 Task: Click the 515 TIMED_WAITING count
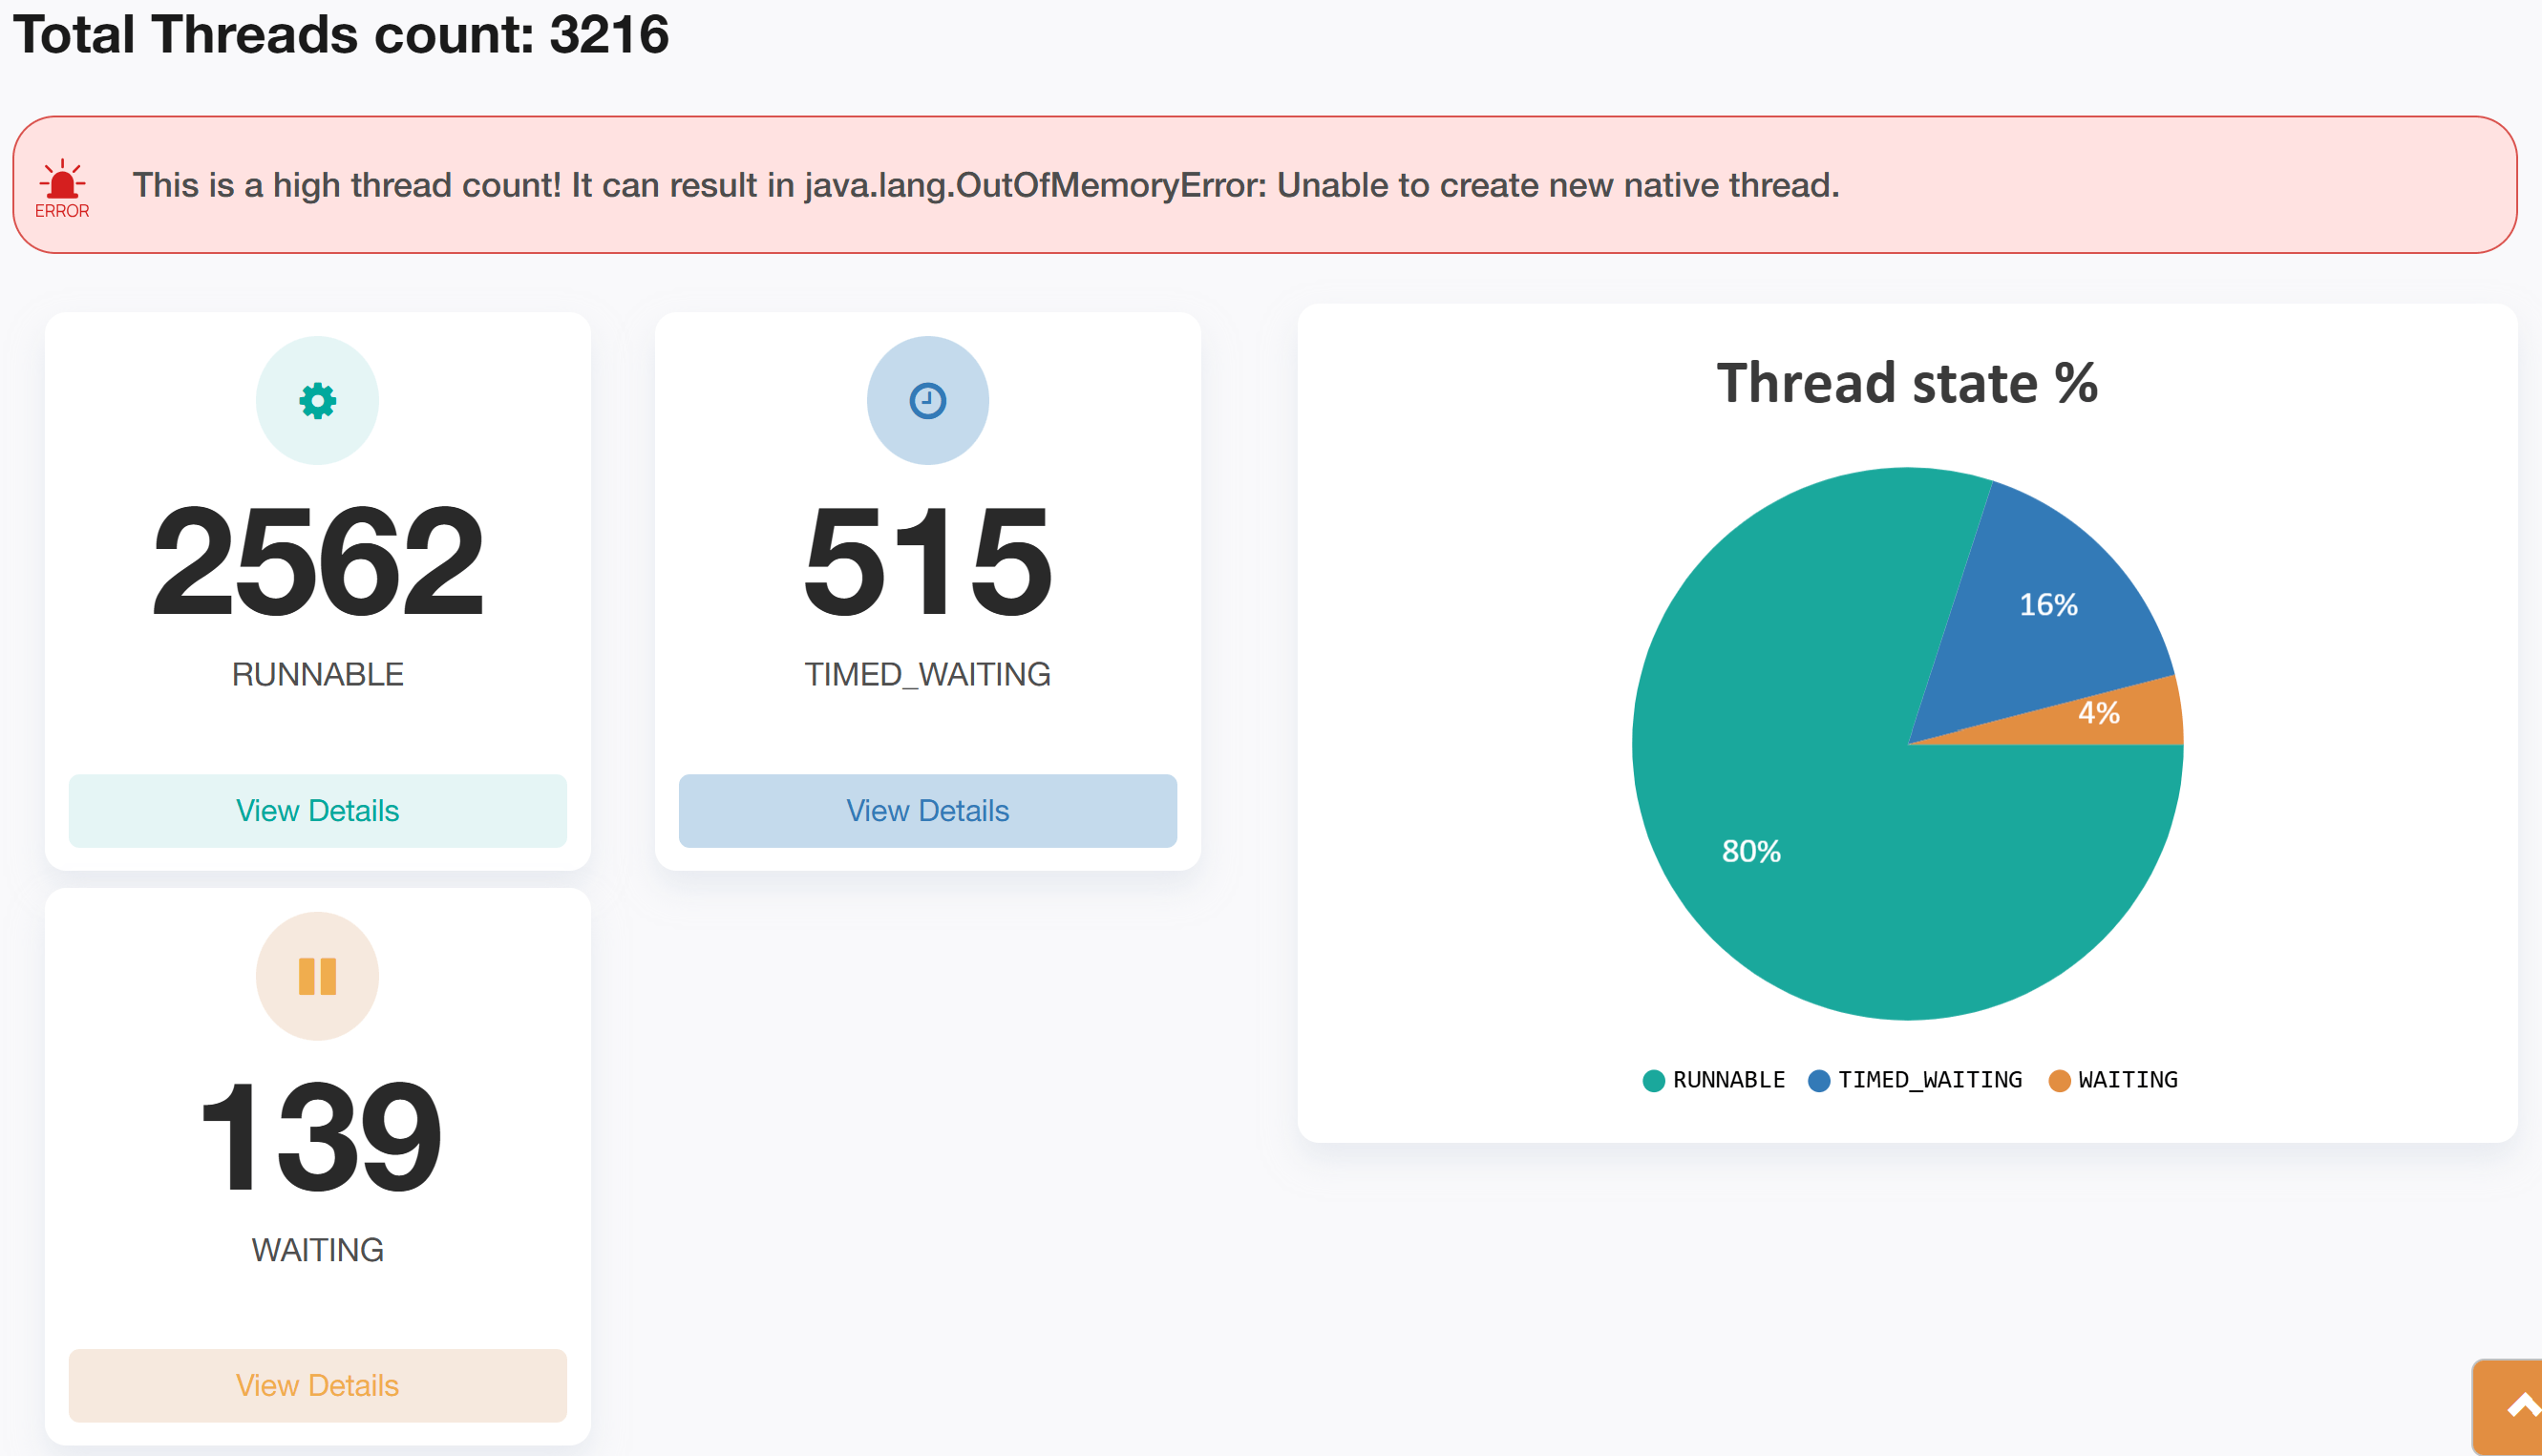pyautogui.click(x=927, y=562)
